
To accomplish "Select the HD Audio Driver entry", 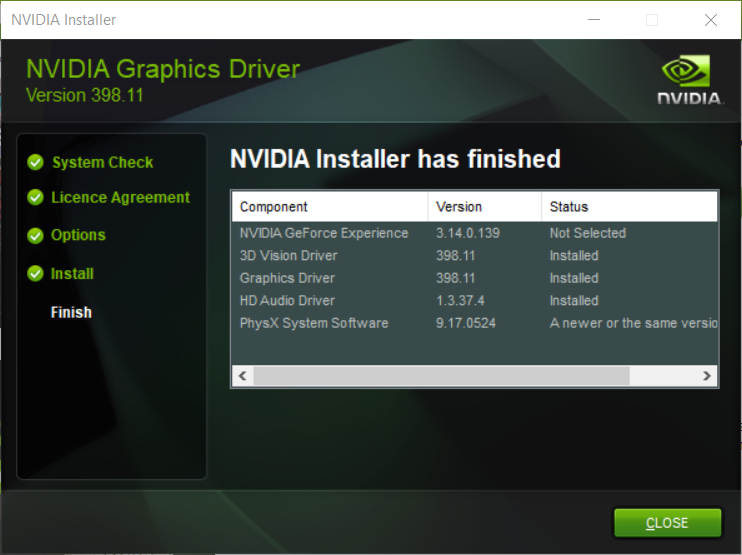I will 287,300.
